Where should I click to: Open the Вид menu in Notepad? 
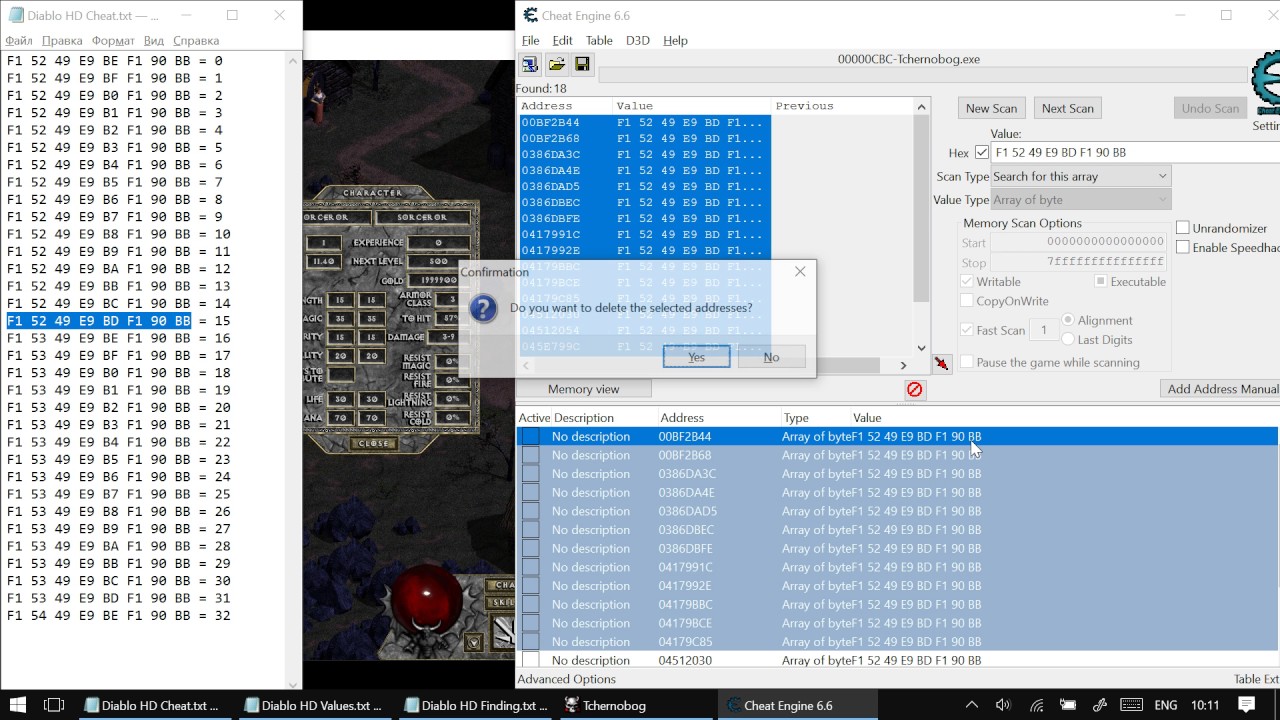pos(153,41)
